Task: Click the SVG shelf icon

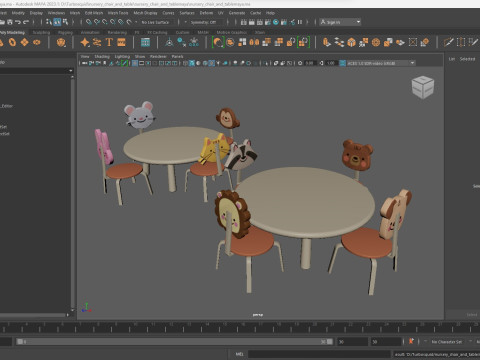Action: (121, 42)
